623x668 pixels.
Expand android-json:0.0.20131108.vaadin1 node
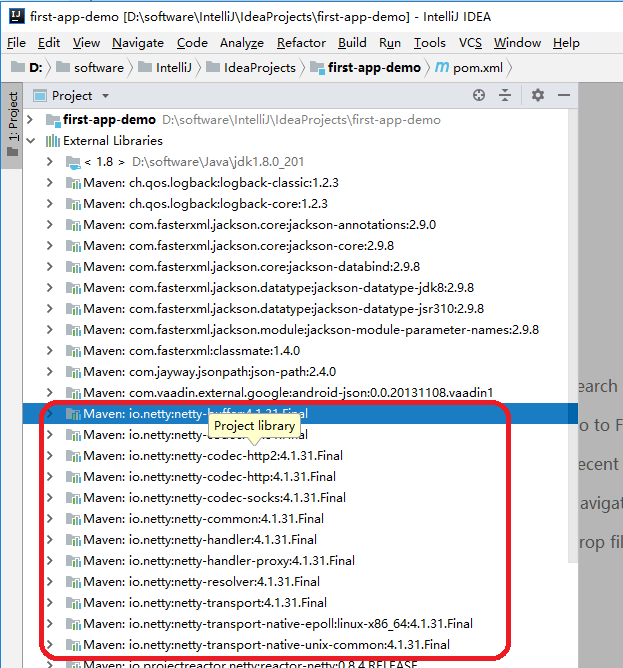50,392
